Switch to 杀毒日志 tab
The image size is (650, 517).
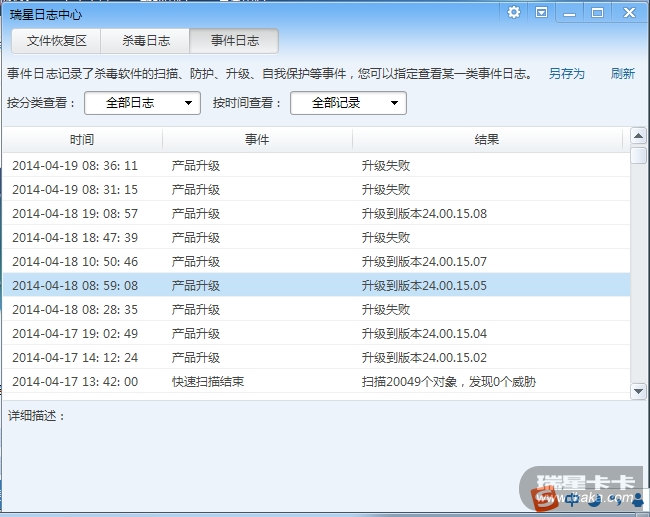pyautogui.click(x=146, y=41)
